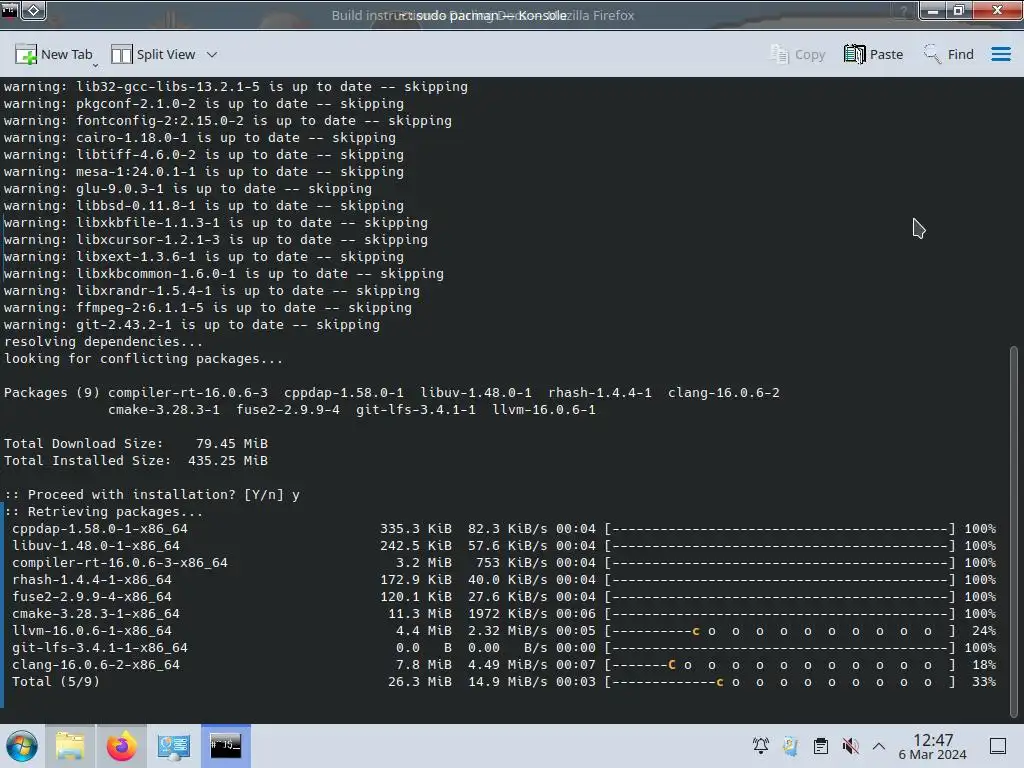Click the 'looking for conflicting packages...' line

[144, 359]
